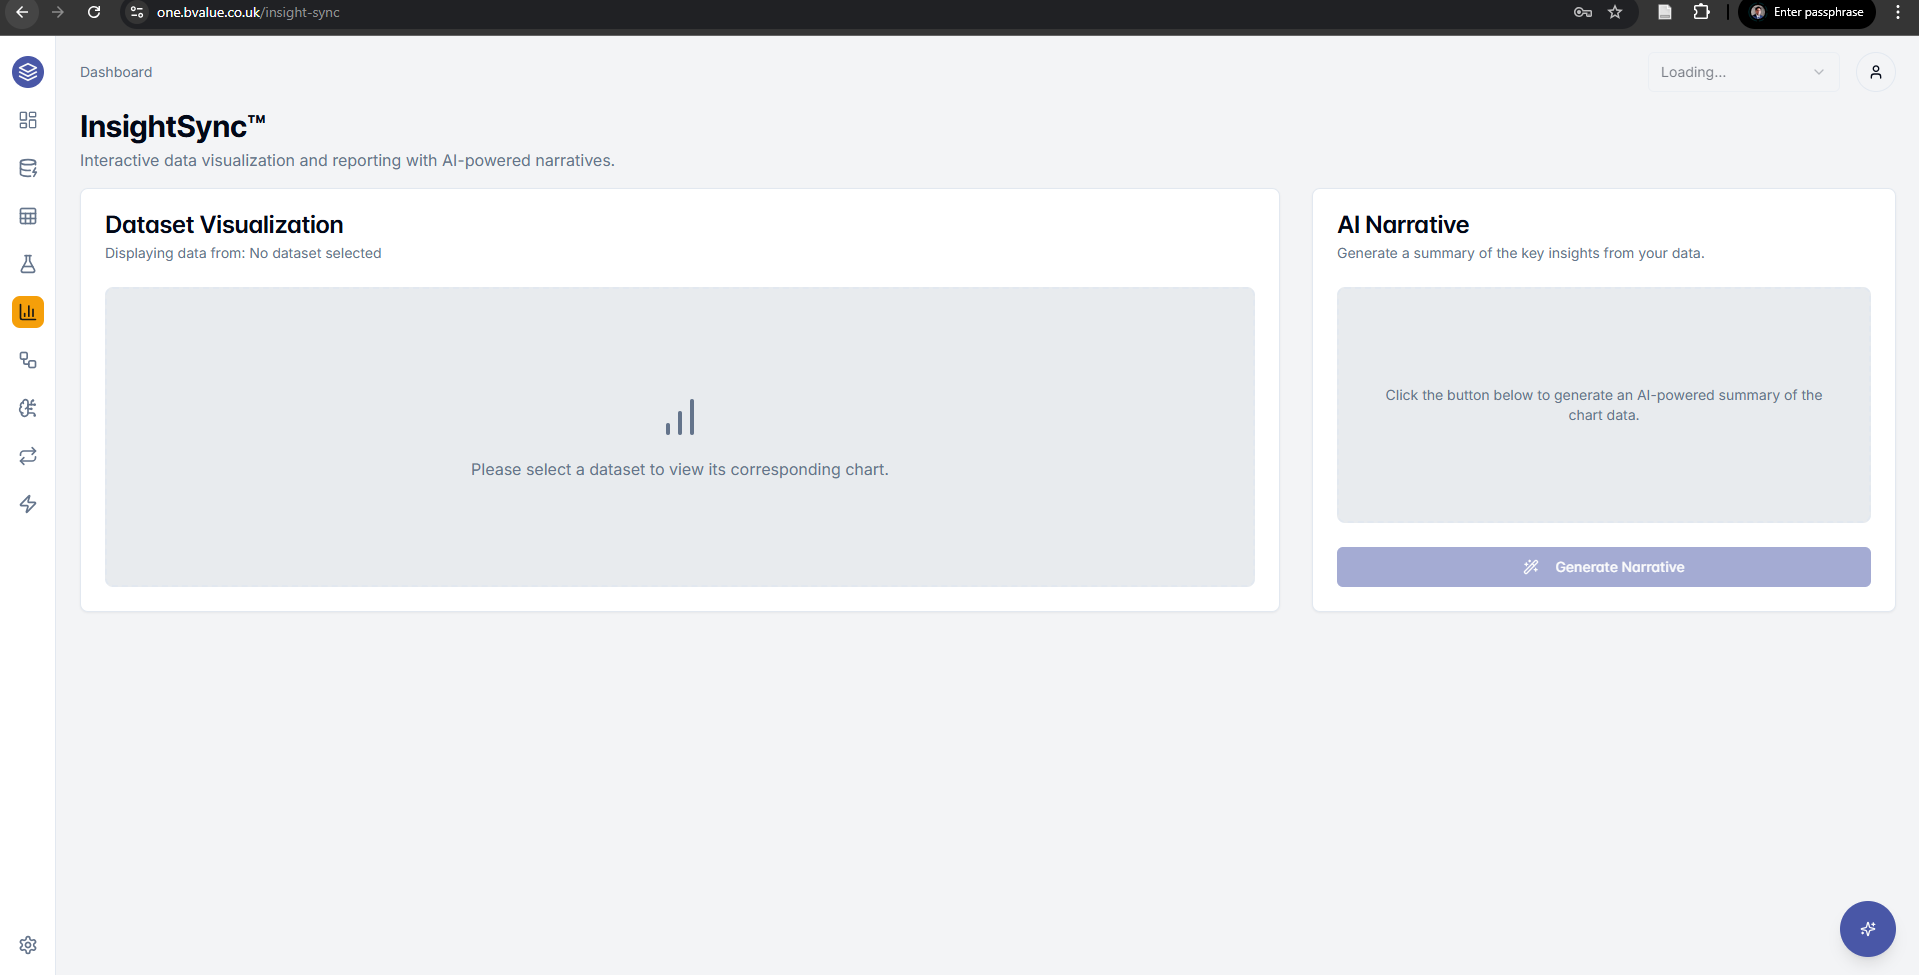Click the lightning bolt icon in sidebar

[28, 504]
